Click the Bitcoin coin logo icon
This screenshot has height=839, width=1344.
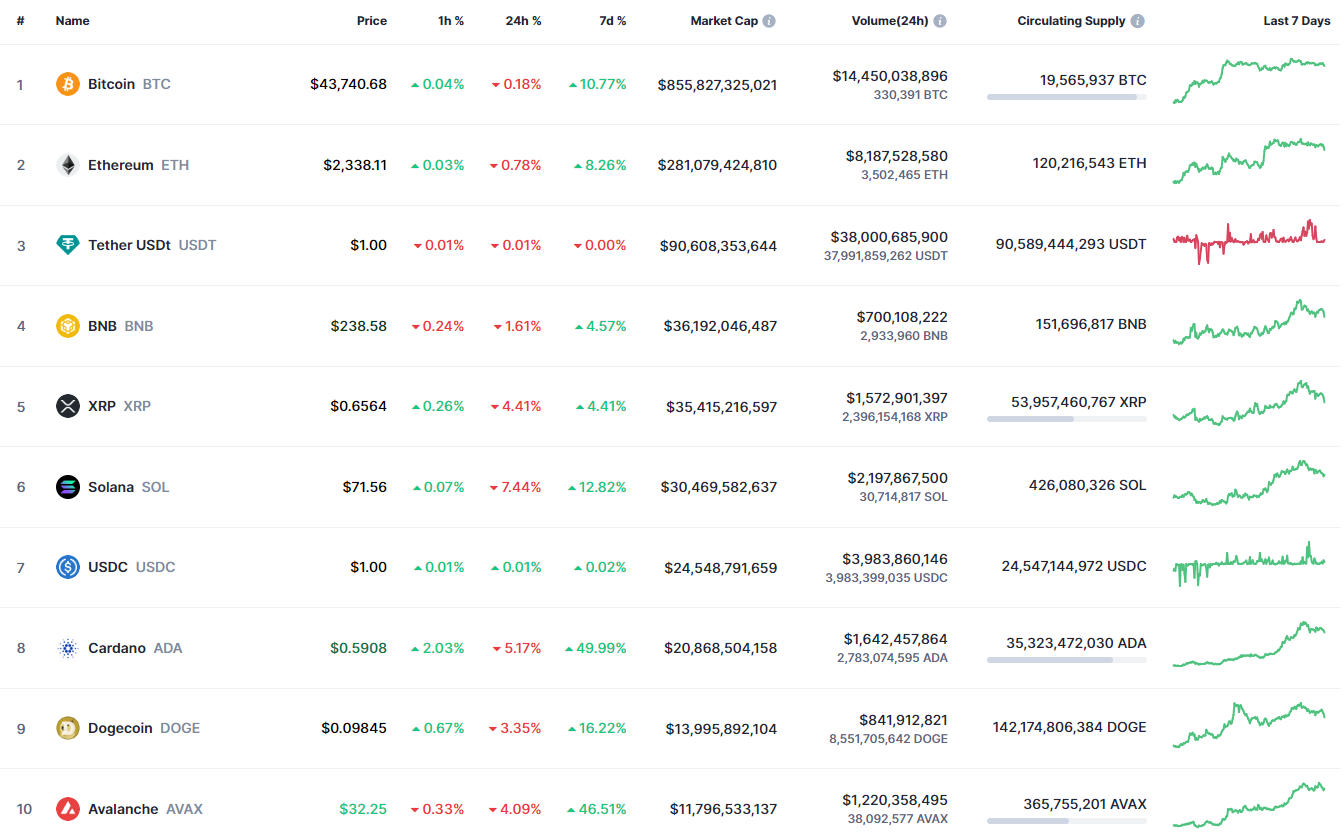(68, 84)
